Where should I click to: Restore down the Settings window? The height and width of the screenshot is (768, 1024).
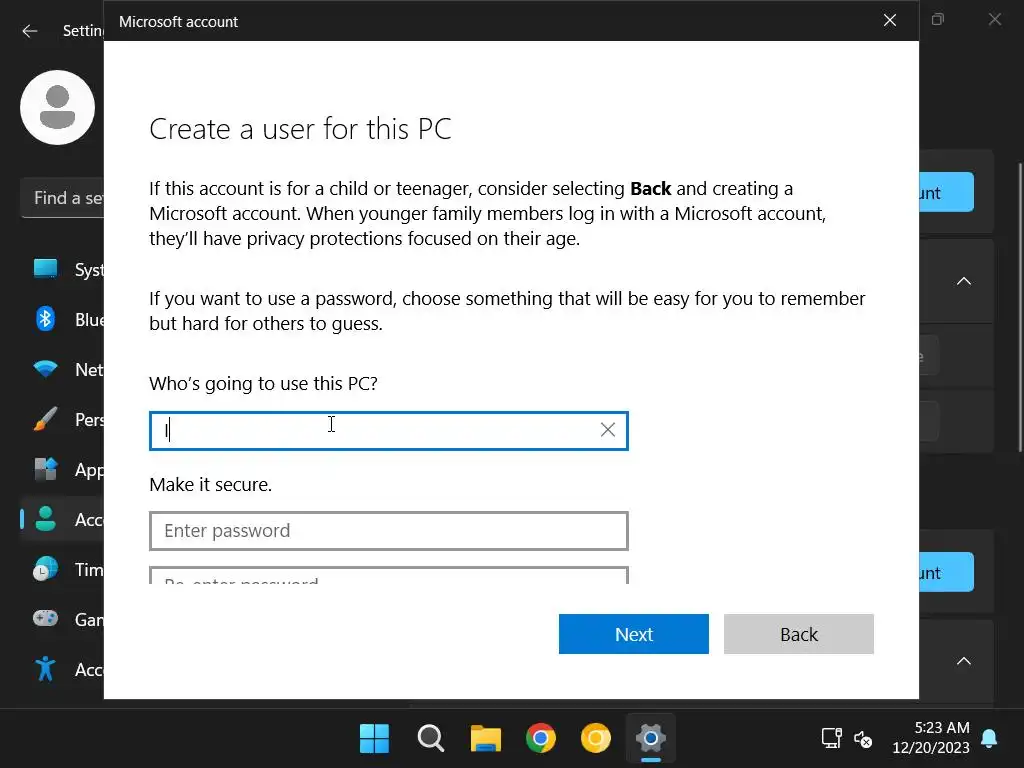(938, 20)
